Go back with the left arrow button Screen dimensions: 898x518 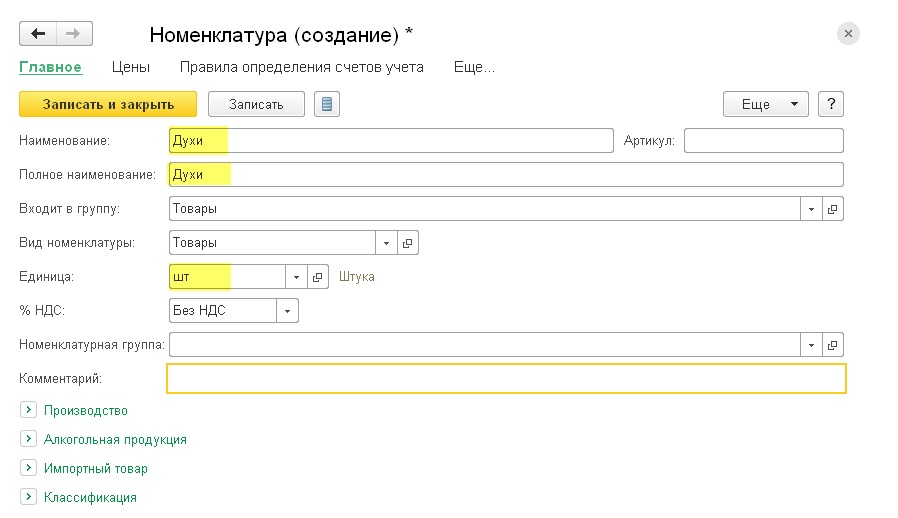(x=38, y=34)
